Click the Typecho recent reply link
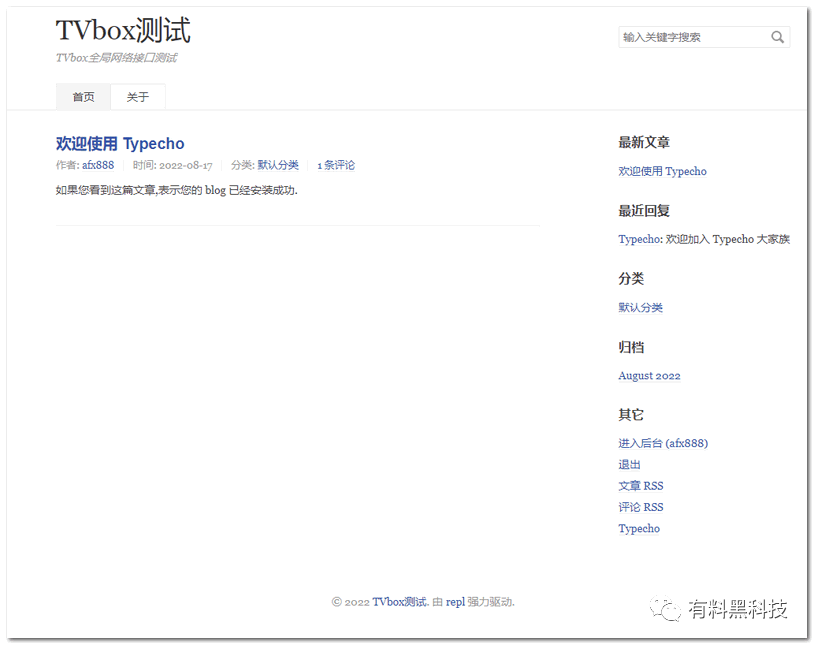 [639, 240]
